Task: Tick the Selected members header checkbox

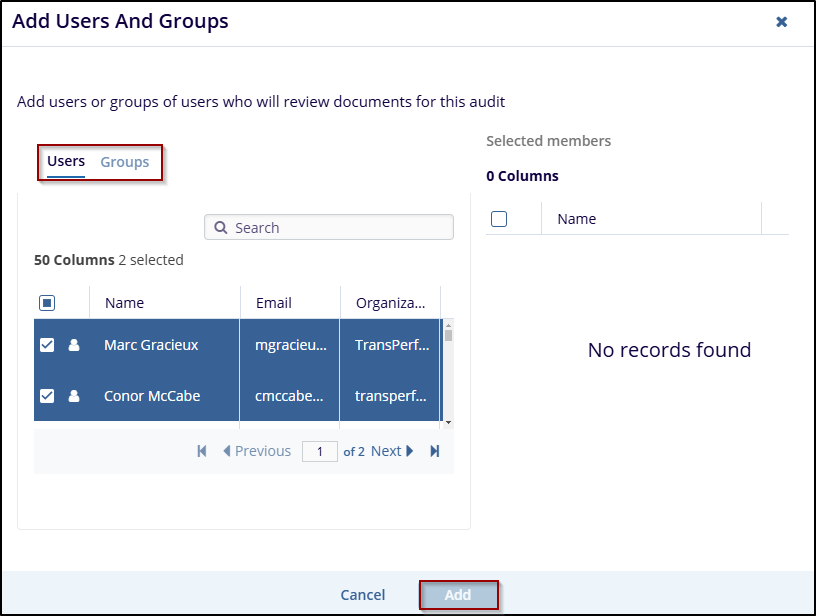Action: coord(499,219)
